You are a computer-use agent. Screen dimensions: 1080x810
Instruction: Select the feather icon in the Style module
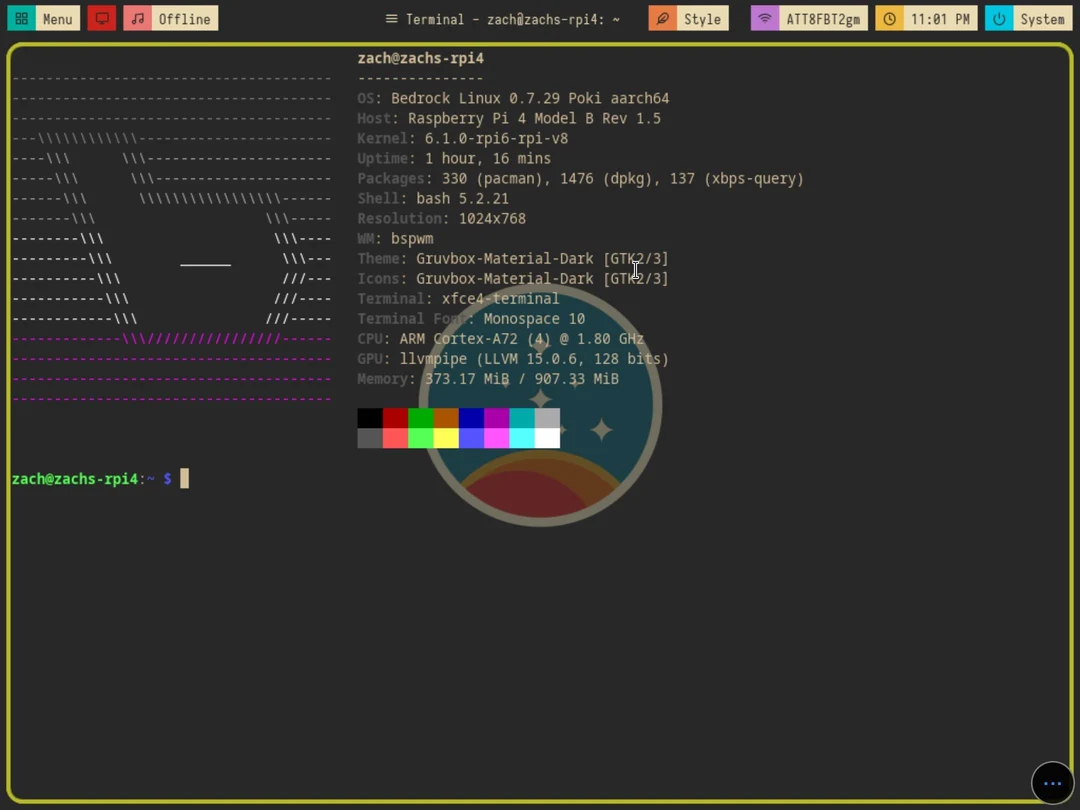pyautogui.click(x=661, y=18)
